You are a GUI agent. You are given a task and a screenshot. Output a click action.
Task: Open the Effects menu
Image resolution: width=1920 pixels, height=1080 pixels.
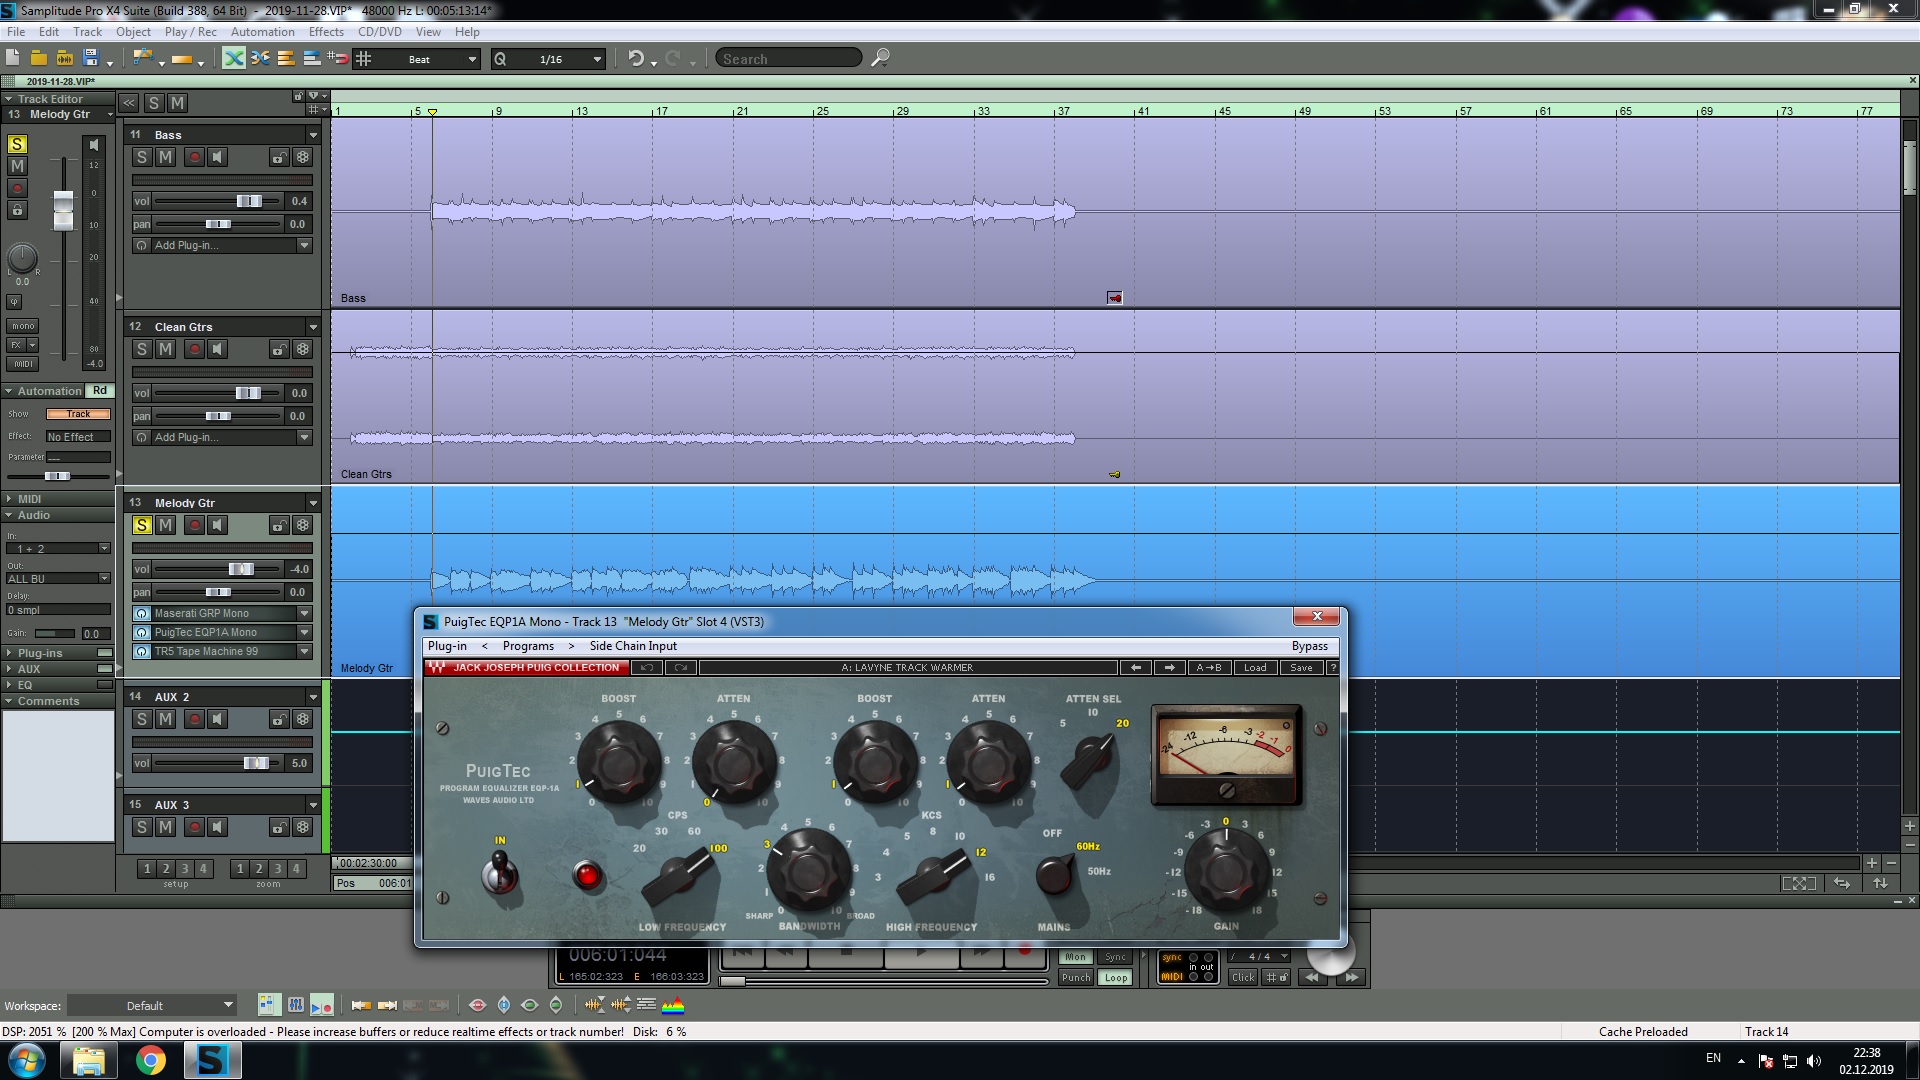pos(326,31)
